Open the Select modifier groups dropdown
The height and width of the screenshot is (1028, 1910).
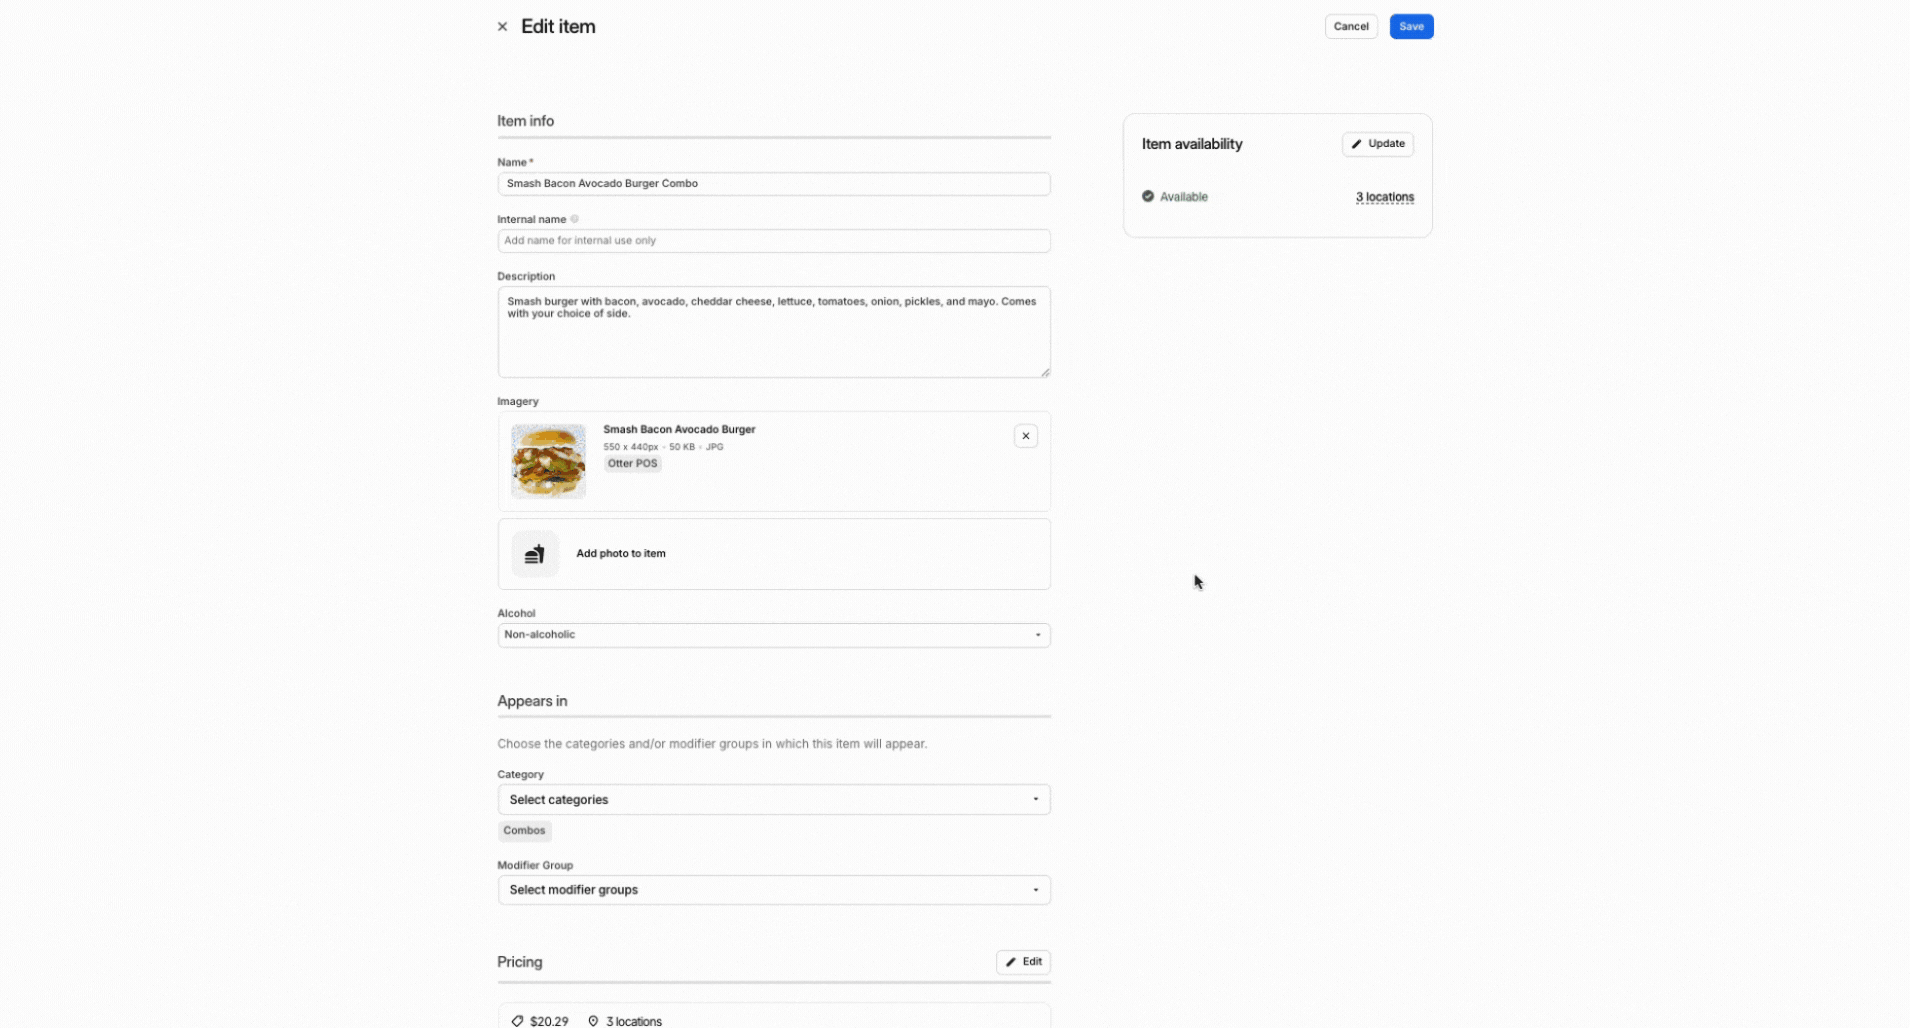[x=773, y=890]
